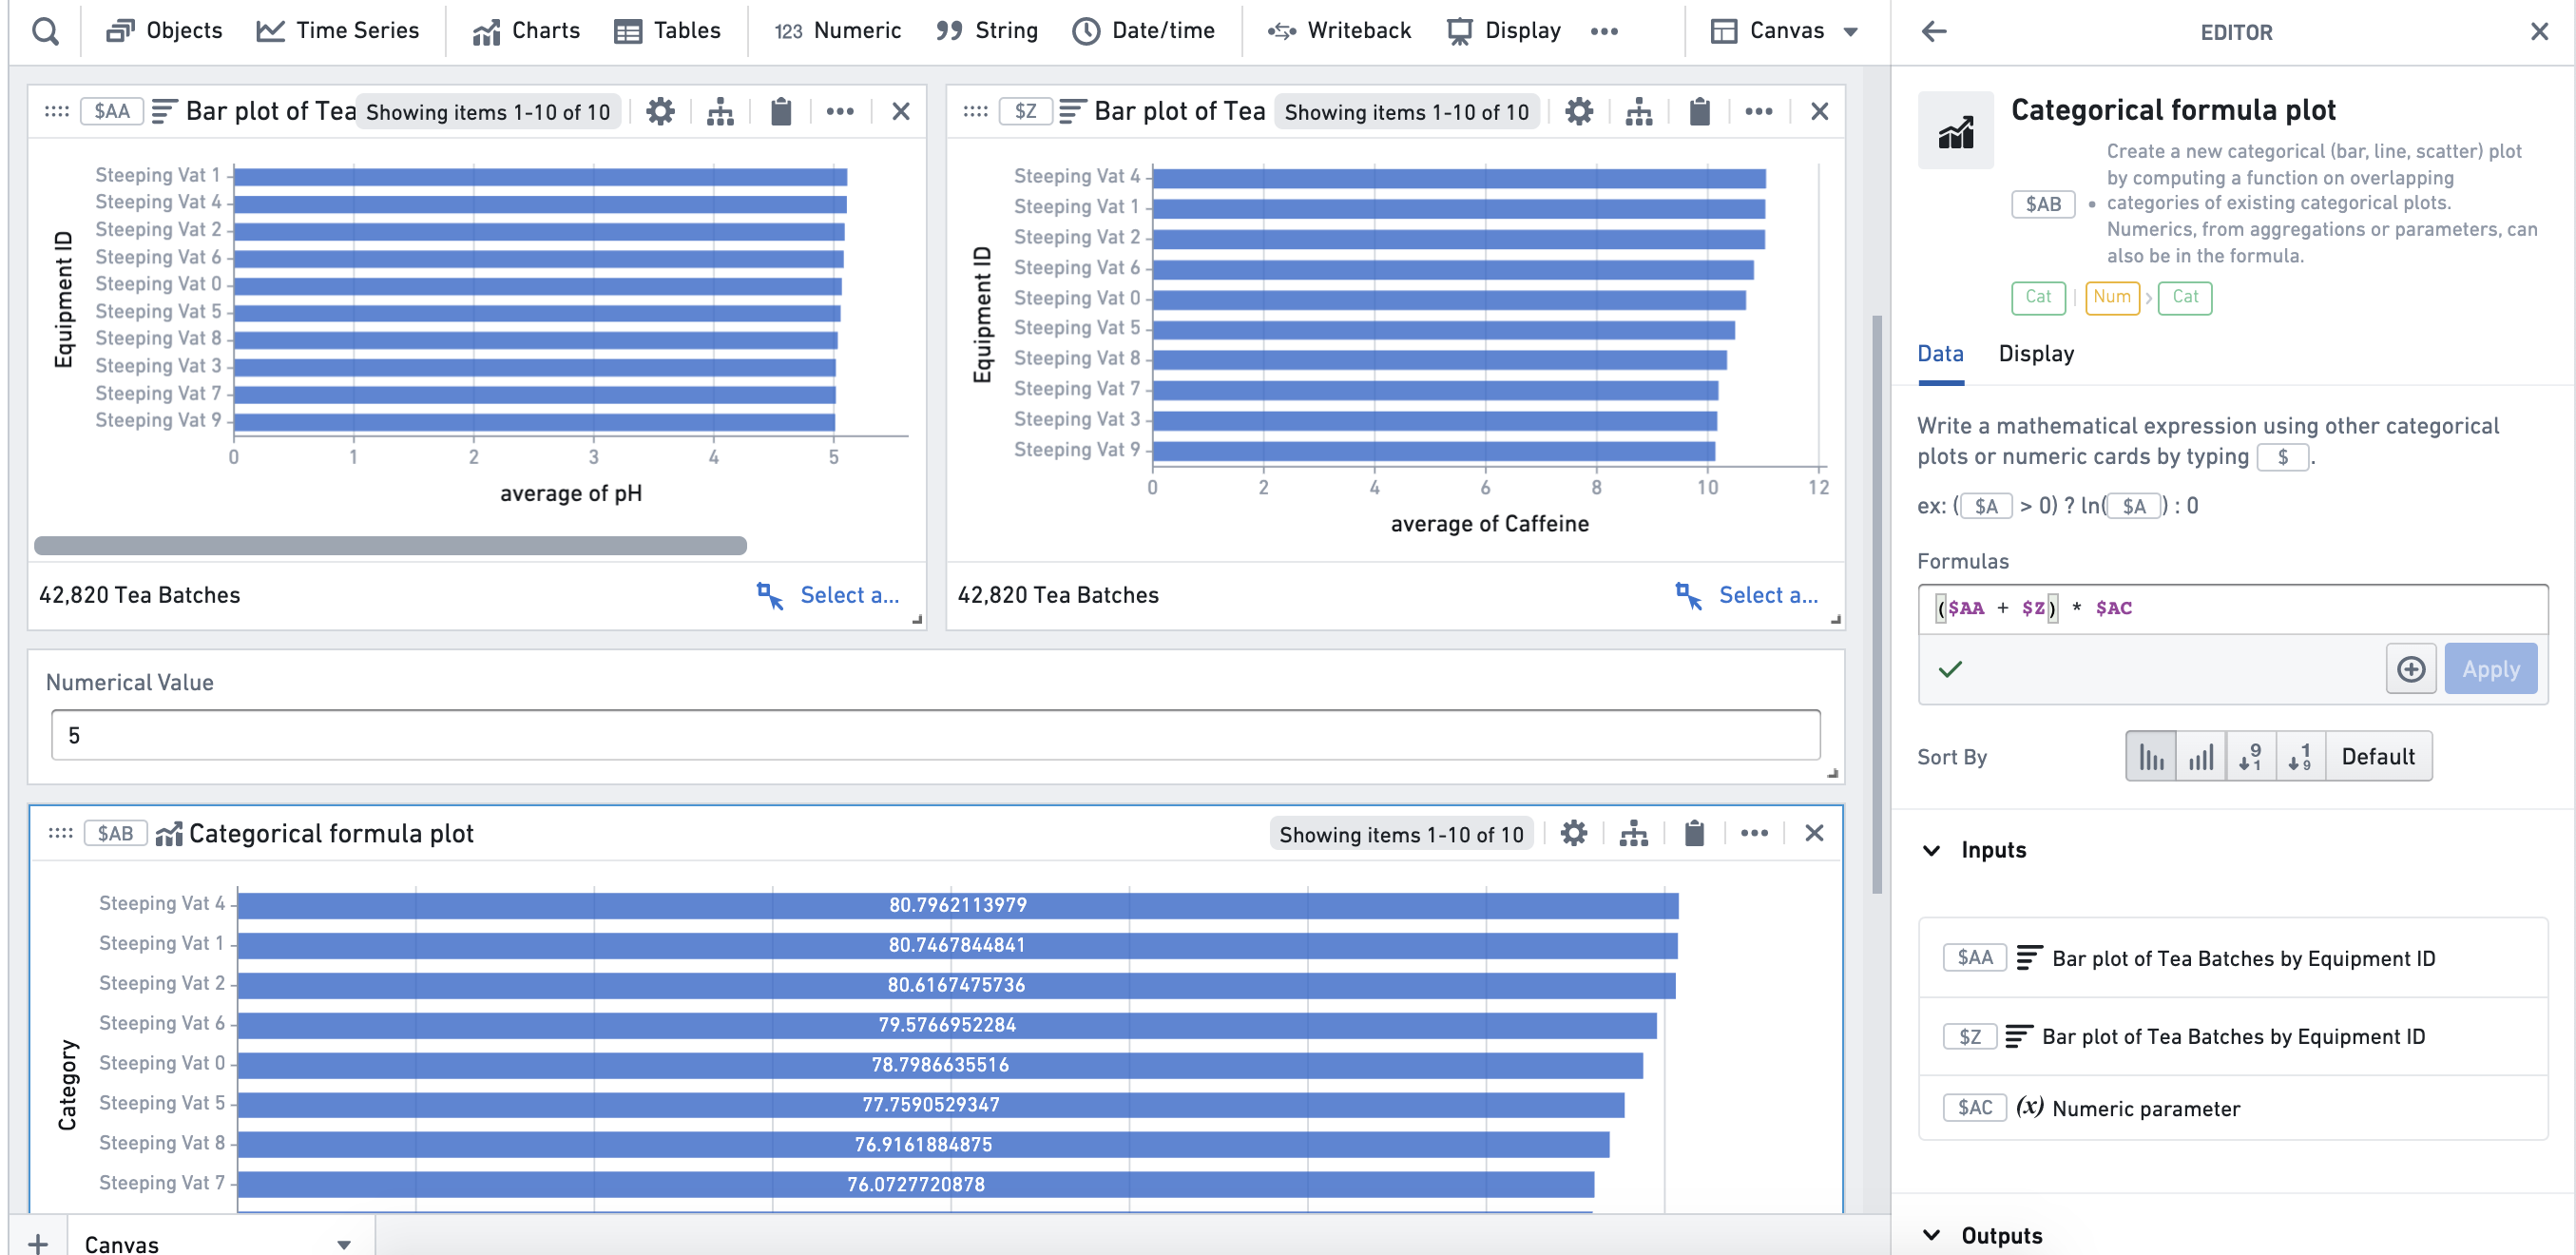Go back using editor arrow icon
The width and height of the screenshot is (2576, 1255).
click(1934, 31)
